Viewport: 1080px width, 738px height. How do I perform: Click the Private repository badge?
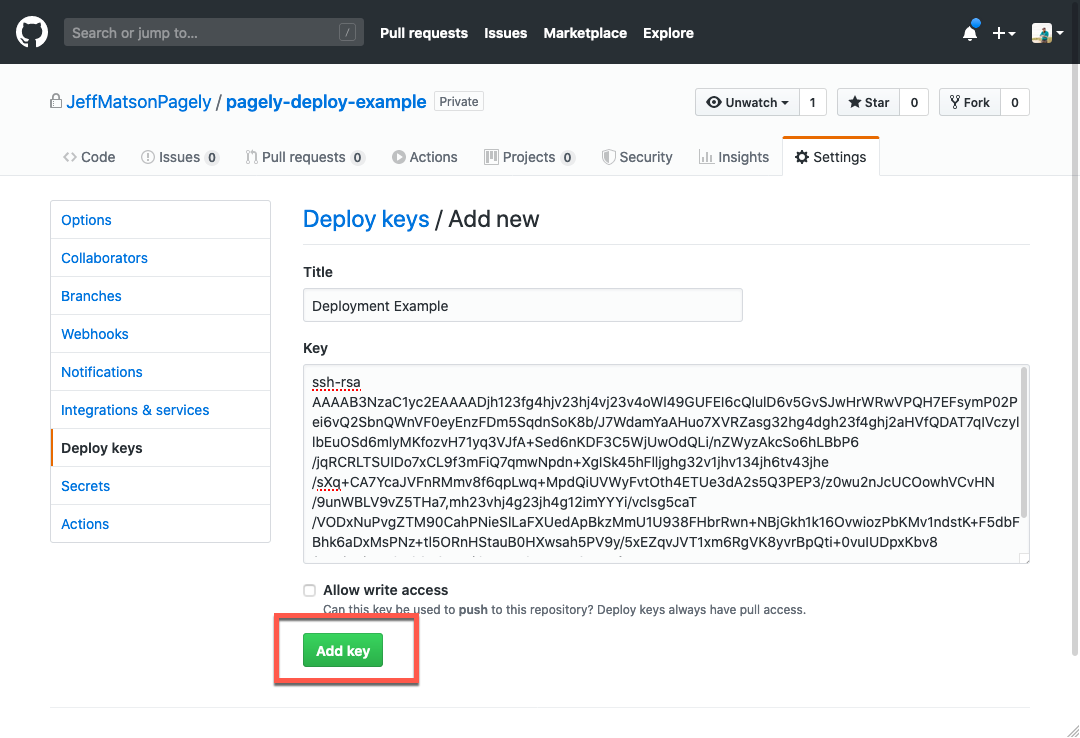[x=459, y=101]
